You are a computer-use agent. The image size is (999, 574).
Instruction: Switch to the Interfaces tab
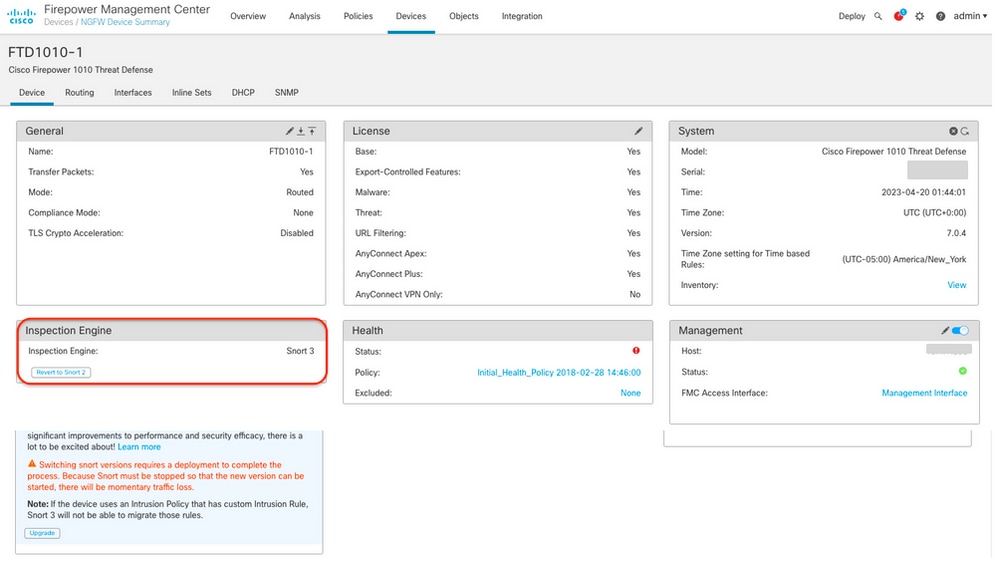coord(133,92)
